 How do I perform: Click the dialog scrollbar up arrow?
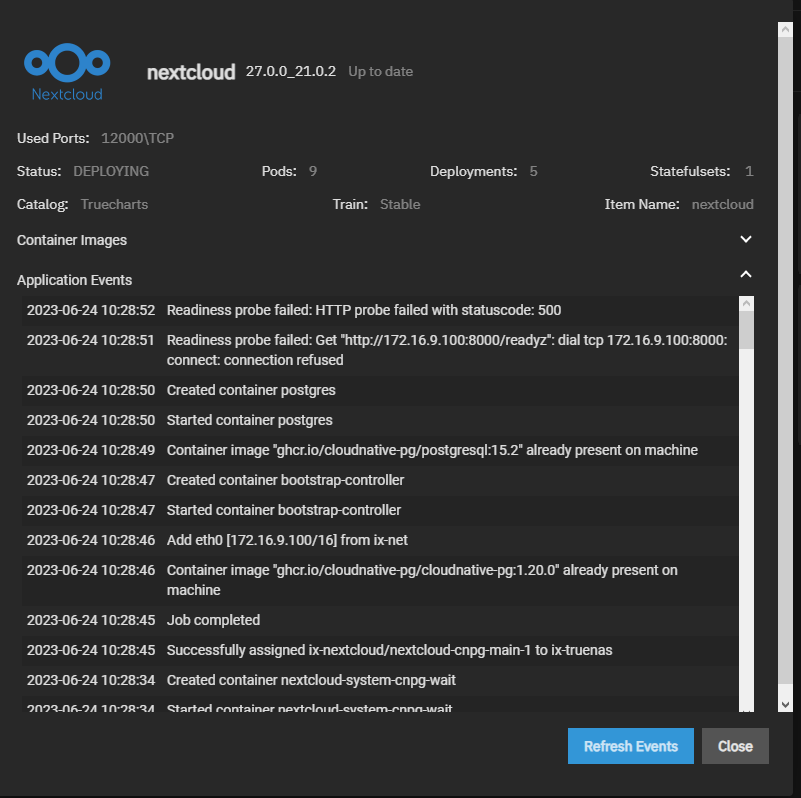coord(785,30)
